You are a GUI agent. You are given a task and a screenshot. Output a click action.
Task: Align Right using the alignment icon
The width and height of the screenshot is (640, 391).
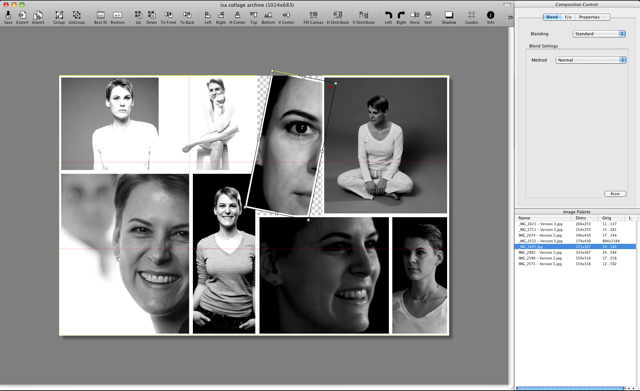point(221,17)
